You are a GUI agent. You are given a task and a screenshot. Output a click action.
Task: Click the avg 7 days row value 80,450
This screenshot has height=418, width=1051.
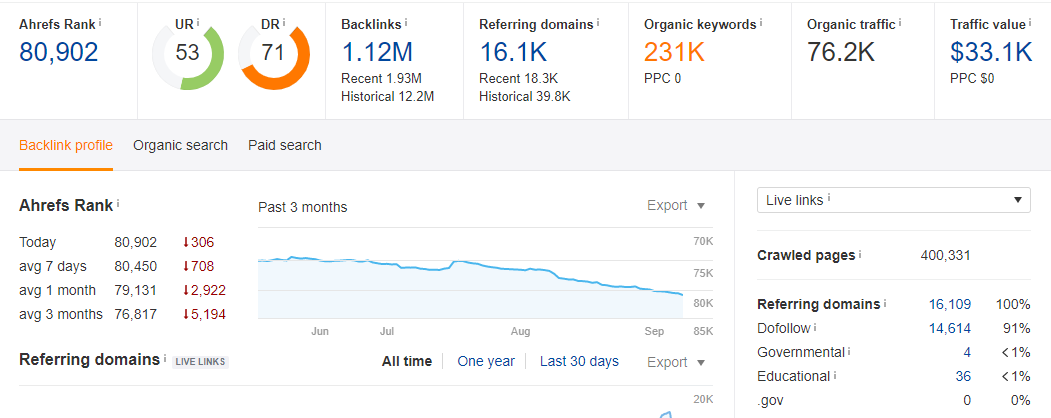coord(135,267)
